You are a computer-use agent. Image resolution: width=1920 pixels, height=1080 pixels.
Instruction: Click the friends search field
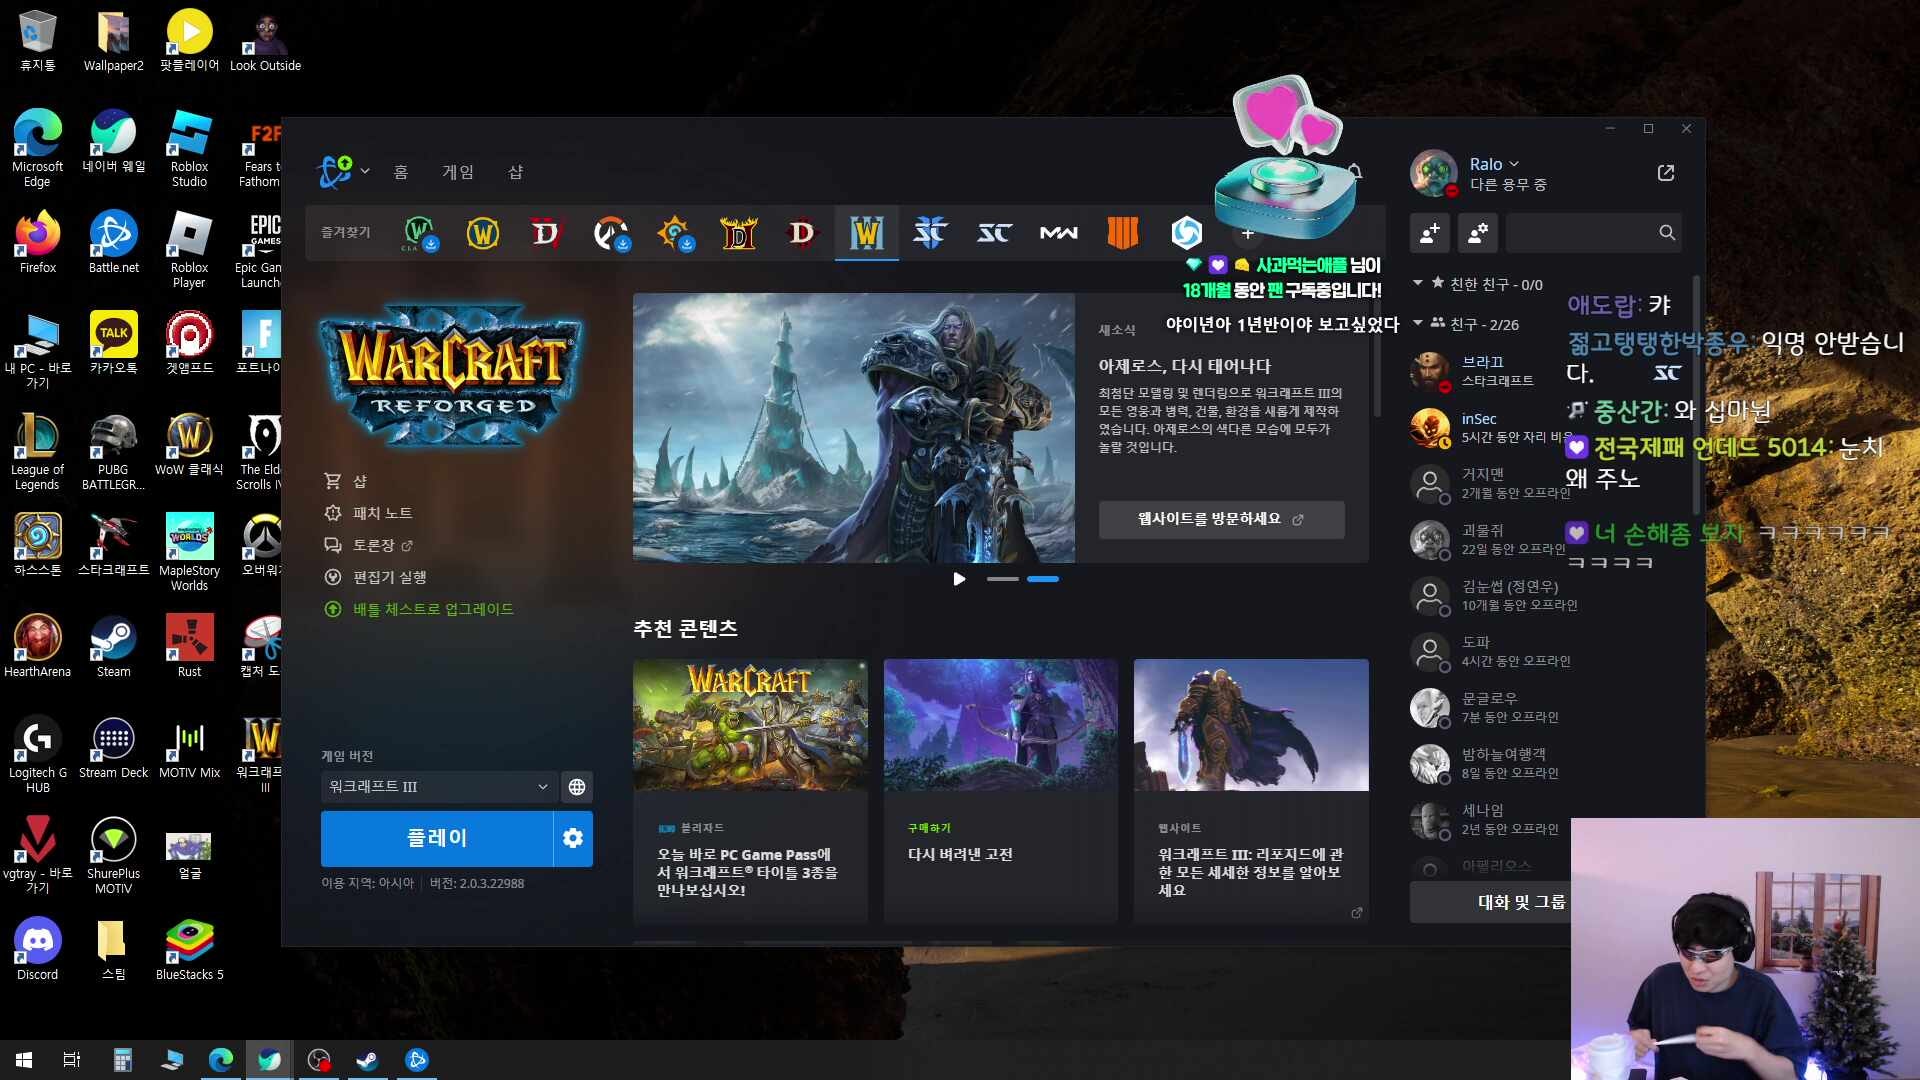(x=1594, y=233)
